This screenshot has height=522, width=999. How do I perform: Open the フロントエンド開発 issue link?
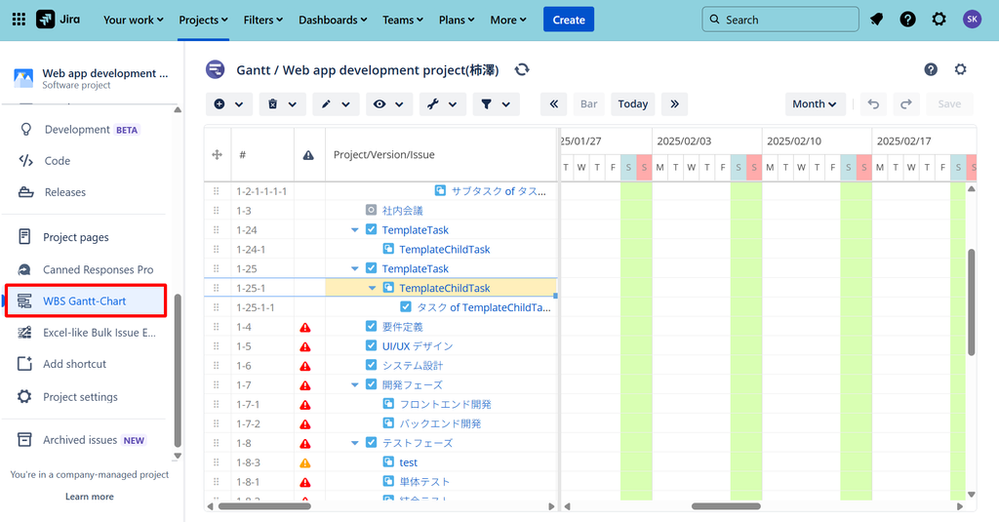pyautogui.click(x=445, y=404)
